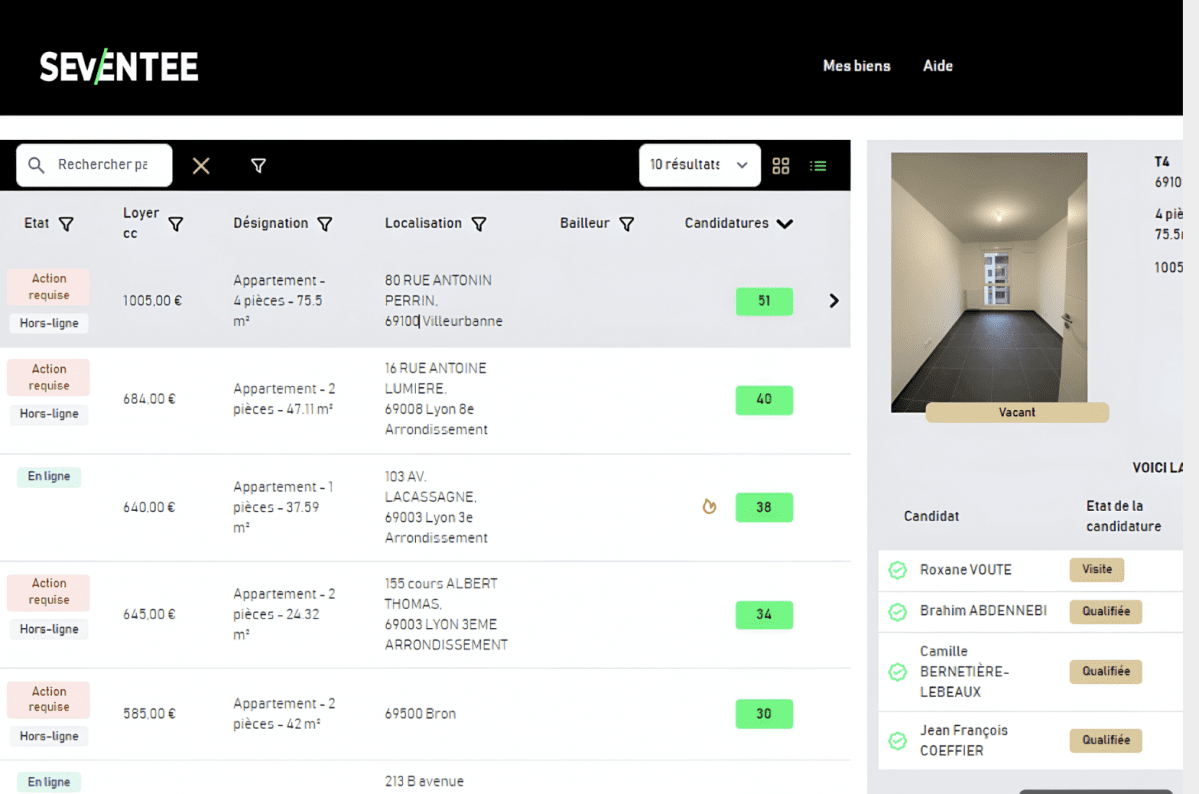Filter by Loyer cc funnel icon
Image resolution: width=1199 pixels, height=794 pixels.
[176, 224]
